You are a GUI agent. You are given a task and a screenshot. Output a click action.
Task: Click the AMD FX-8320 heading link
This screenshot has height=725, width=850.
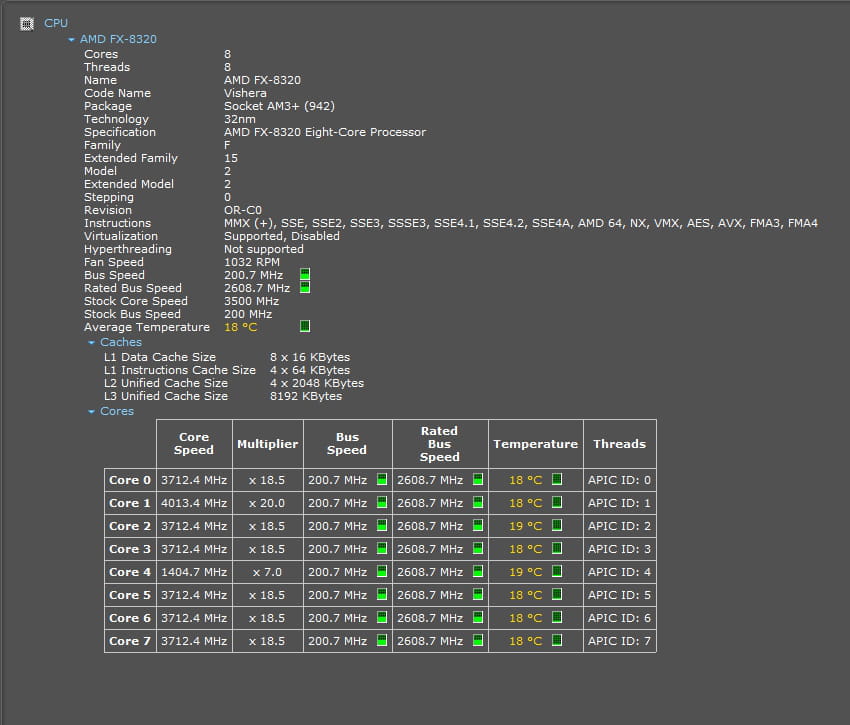click(118, 39)
